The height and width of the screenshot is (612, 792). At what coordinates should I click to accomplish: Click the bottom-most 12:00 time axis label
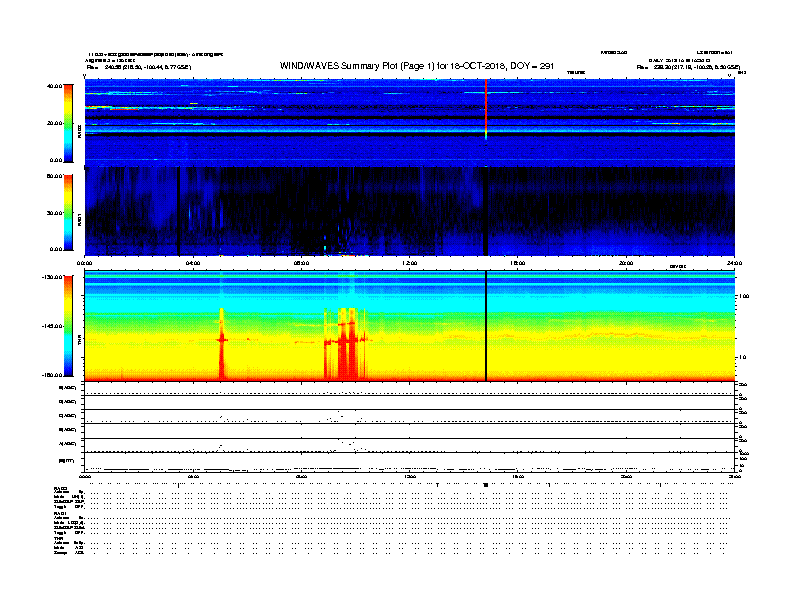click(x=410, y=477)
